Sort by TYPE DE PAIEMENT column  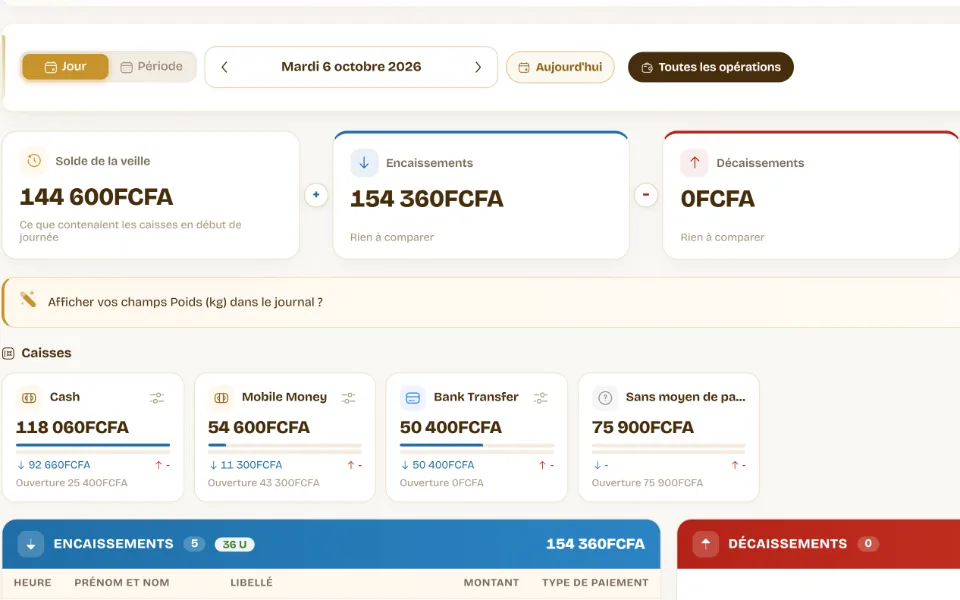(x=595, y=583)
